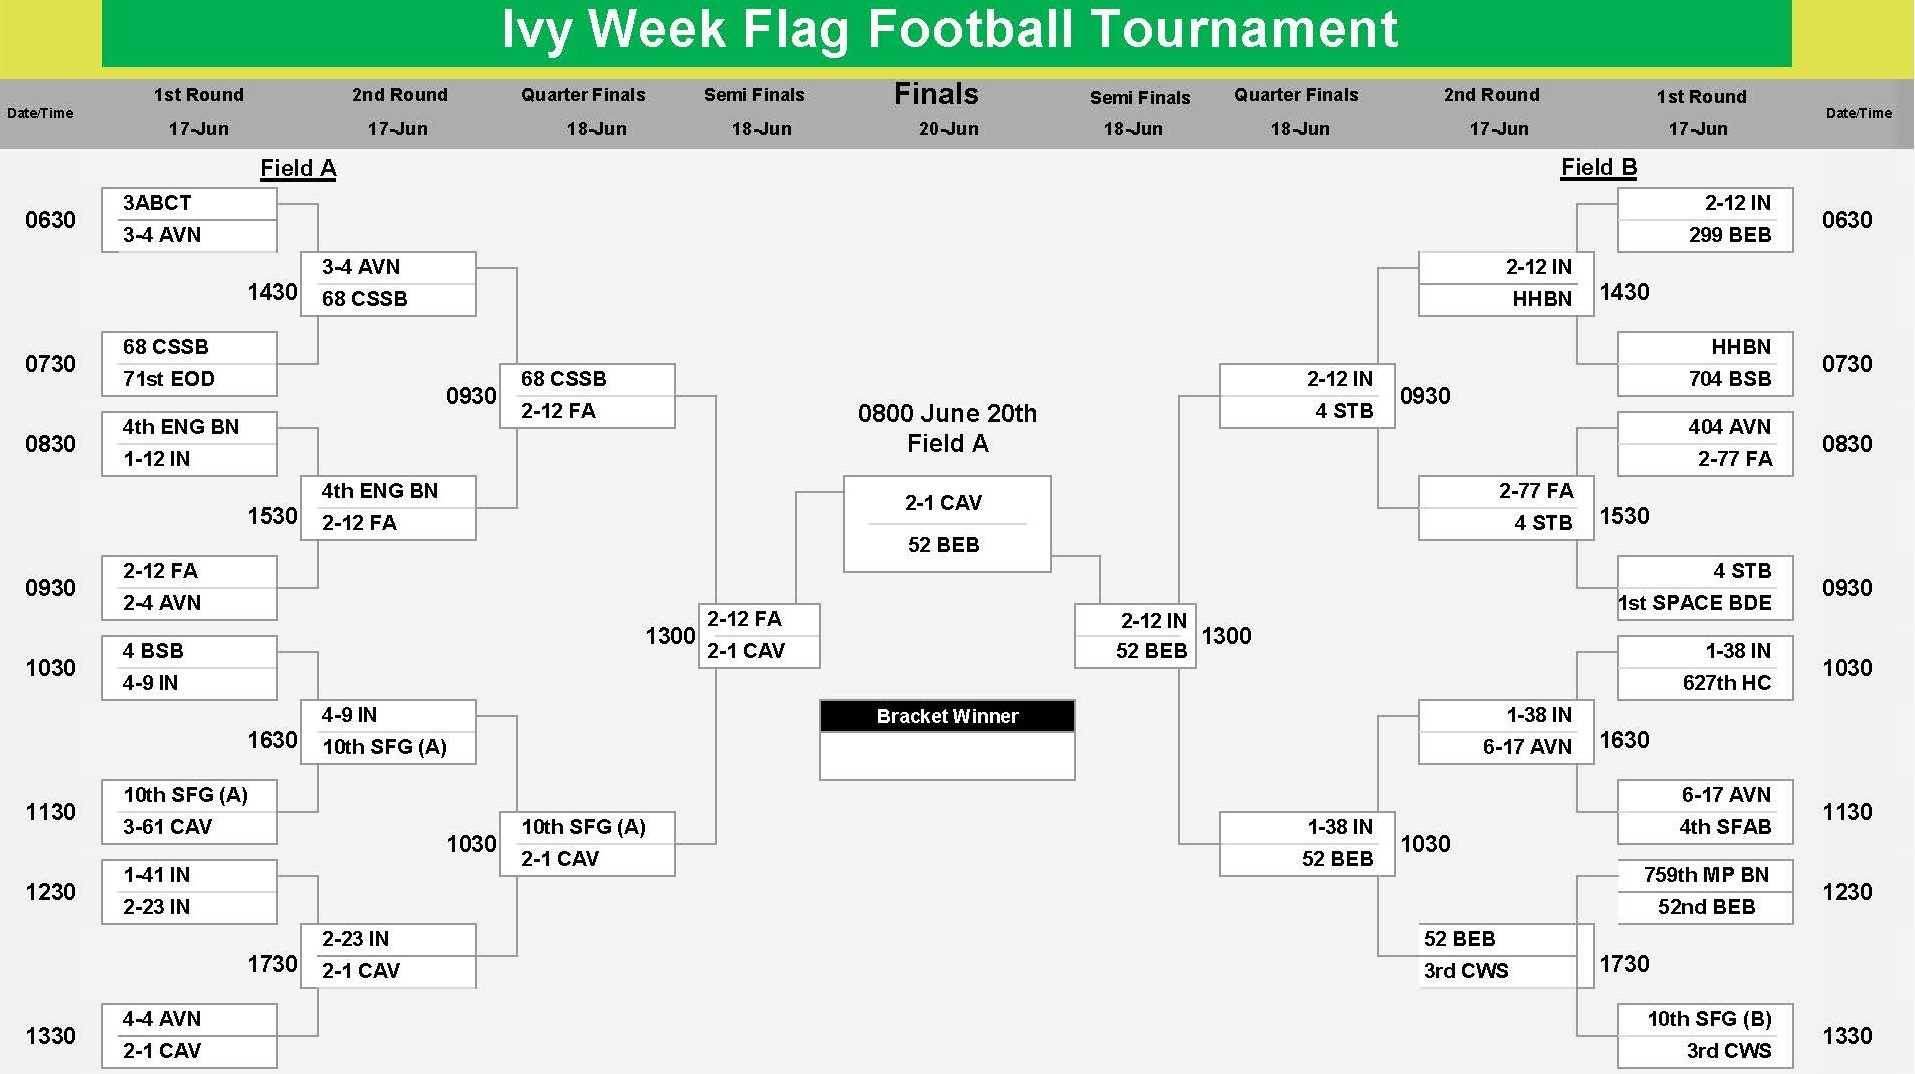1915x1074 pixels.
Task: Select the 4th SFAB team cell
Action: (x=1705, y=827)
